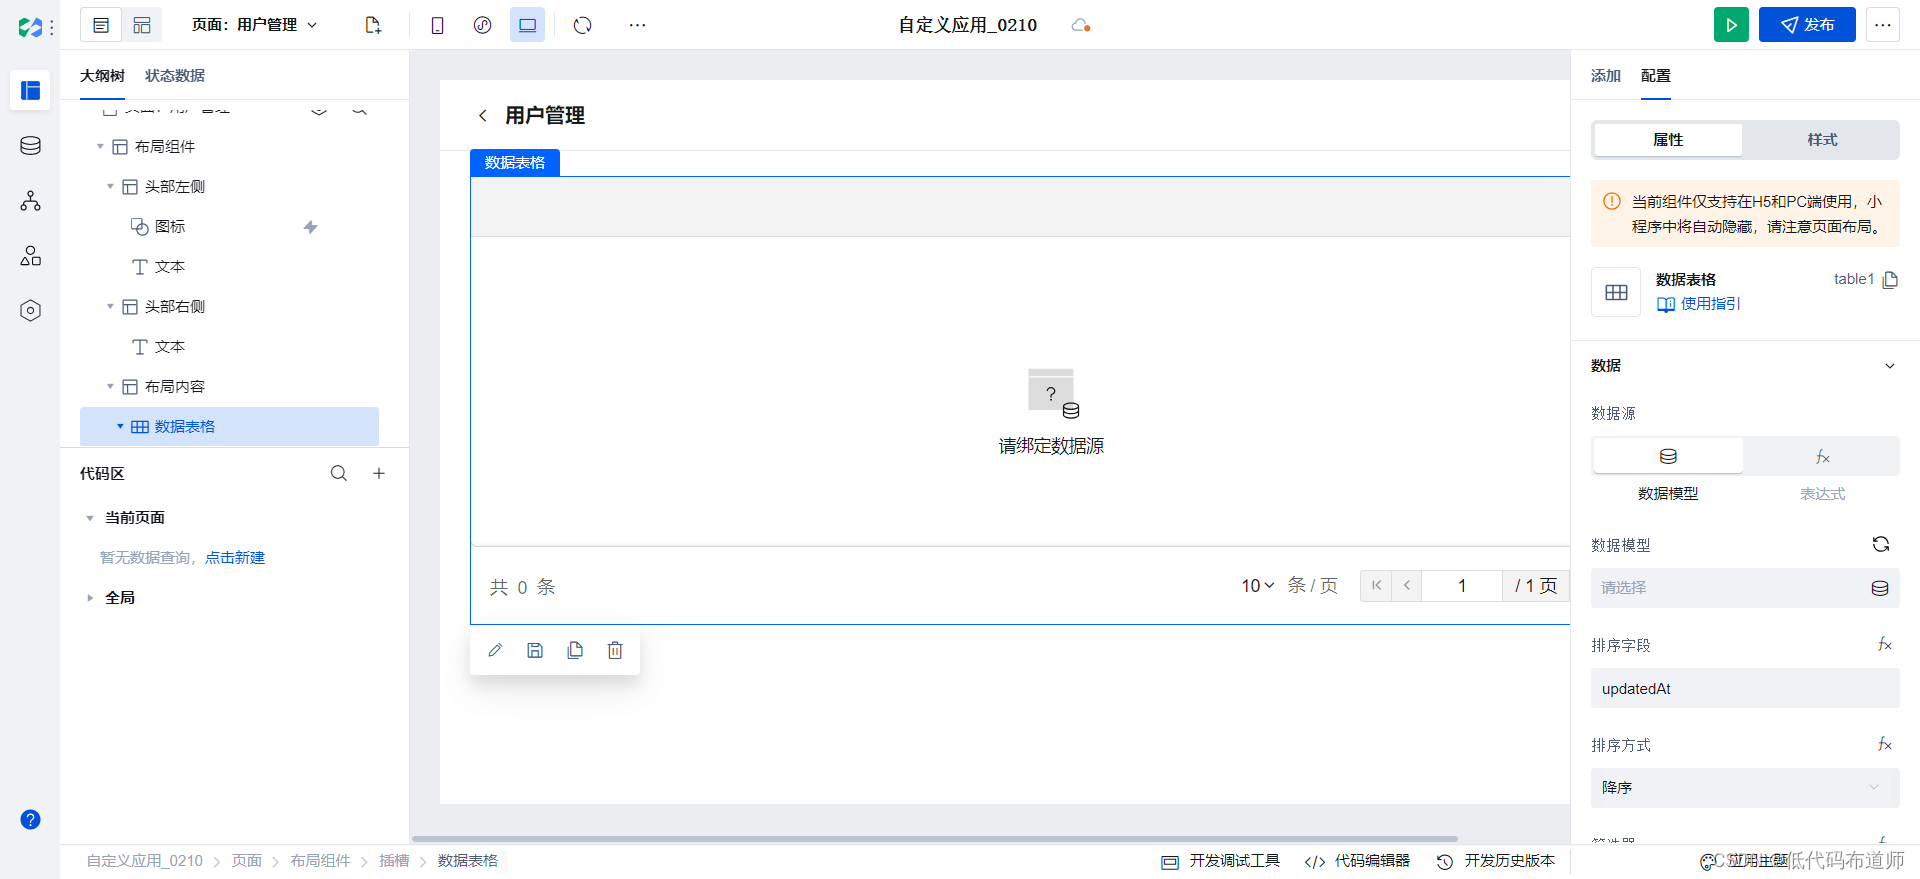This screenshot has width=1920, height=879.
Task: Delete the data table component
Action: (615, 650)
